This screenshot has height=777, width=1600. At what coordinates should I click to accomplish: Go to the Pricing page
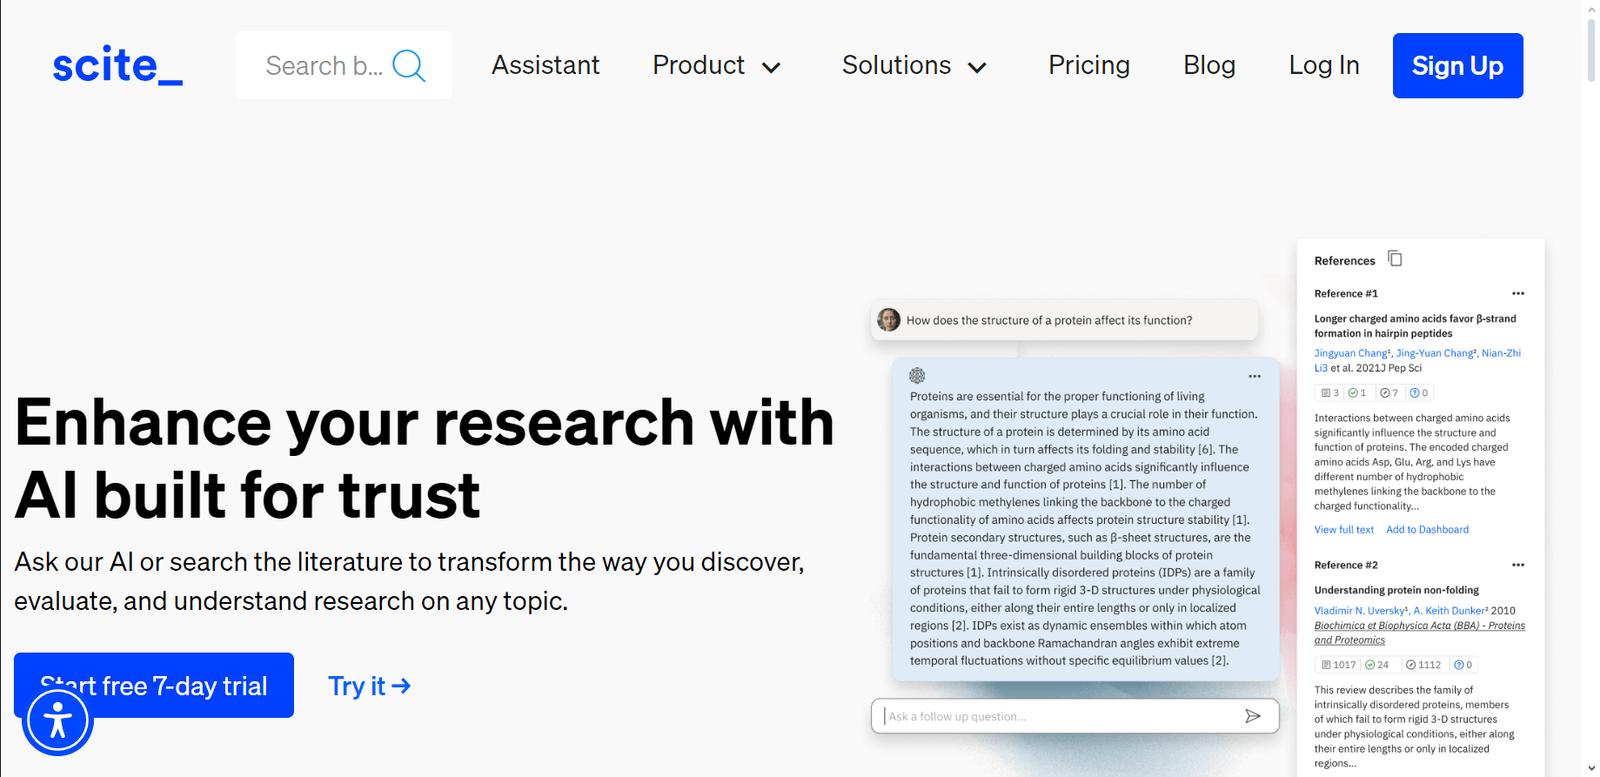[x=1089, y=65]
